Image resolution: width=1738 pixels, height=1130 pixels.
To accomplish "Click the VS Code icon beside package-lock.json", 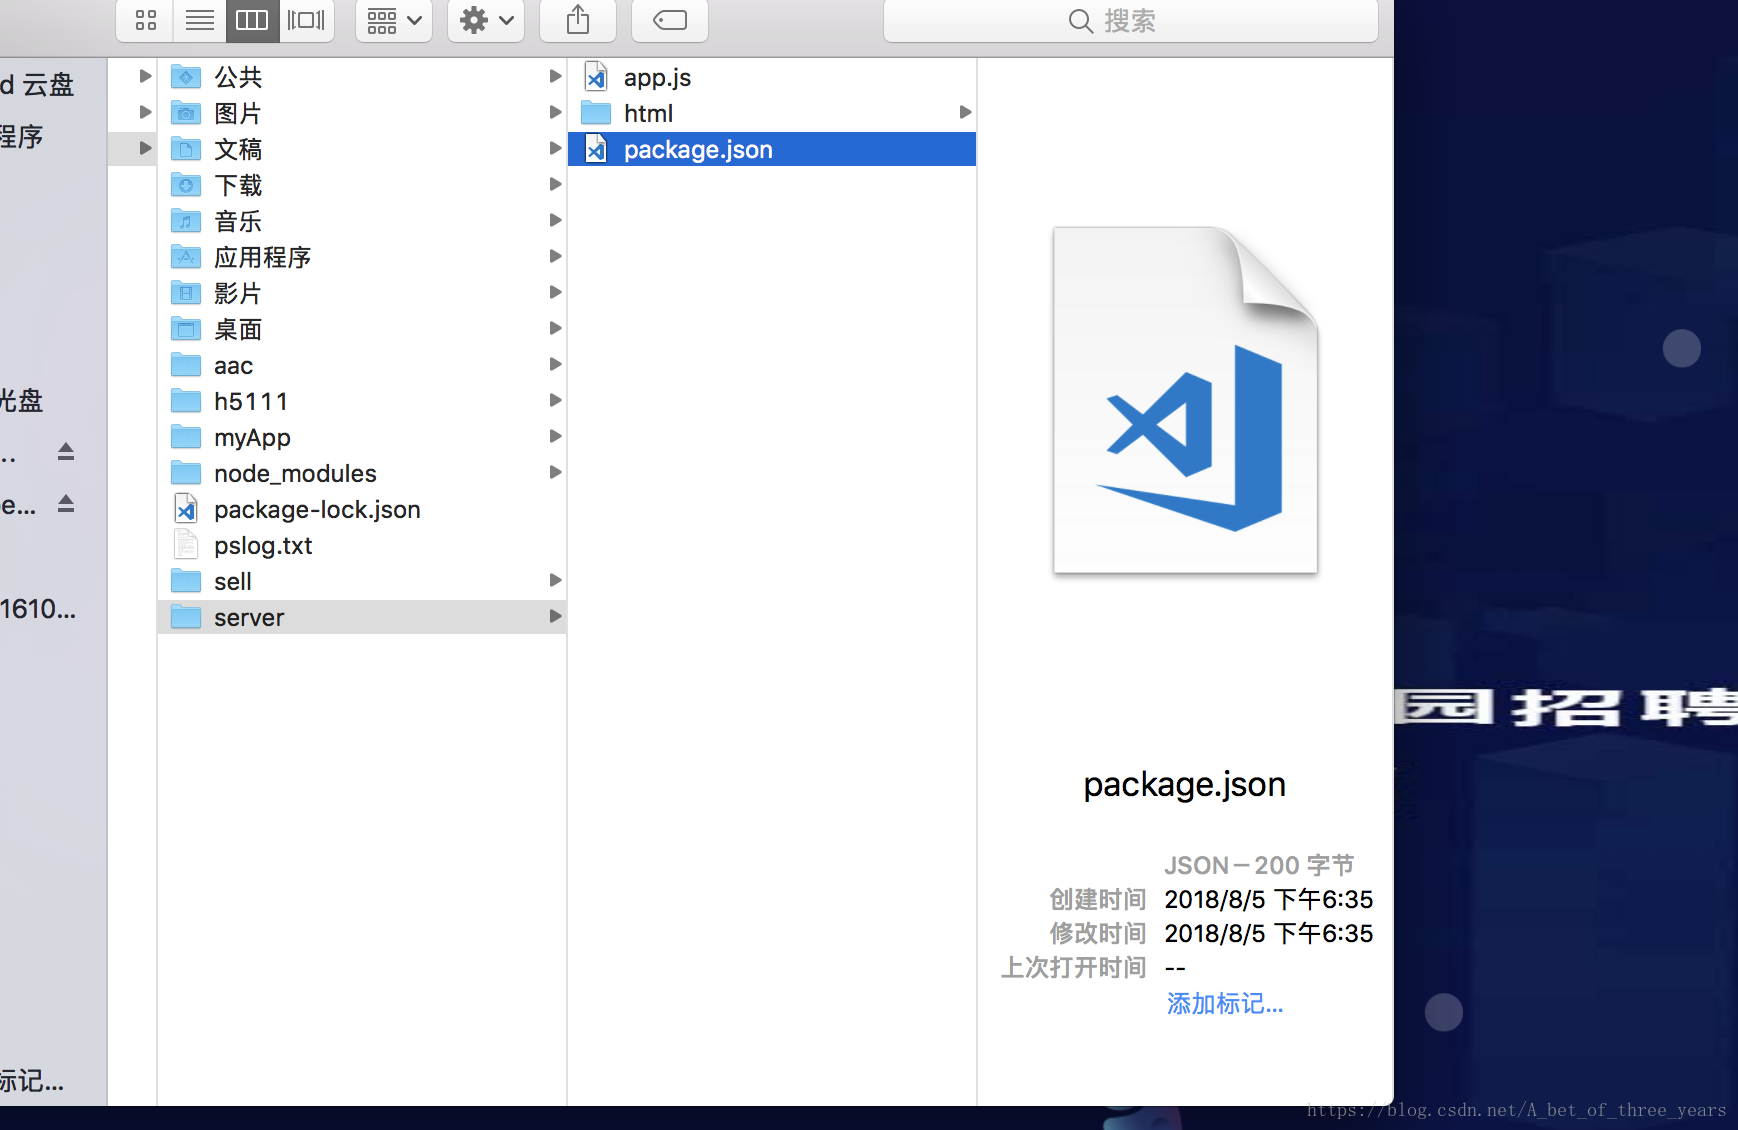I will [186, 509].
